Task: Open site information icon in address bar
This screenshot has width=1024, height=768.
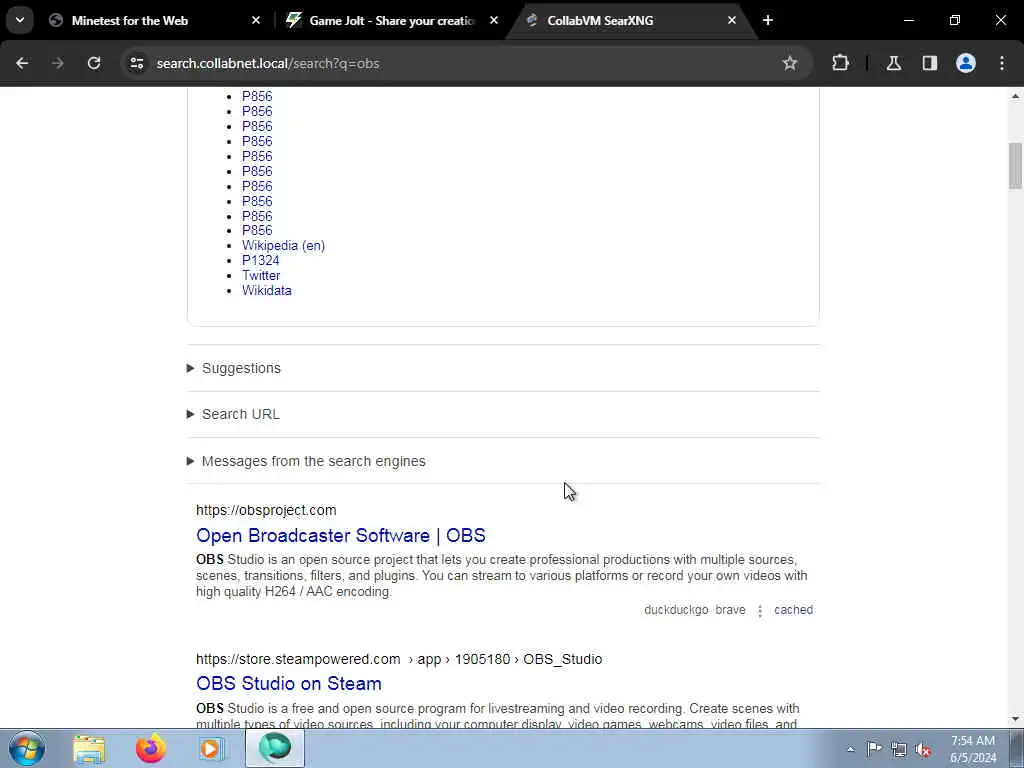Action: click(136, 63)
